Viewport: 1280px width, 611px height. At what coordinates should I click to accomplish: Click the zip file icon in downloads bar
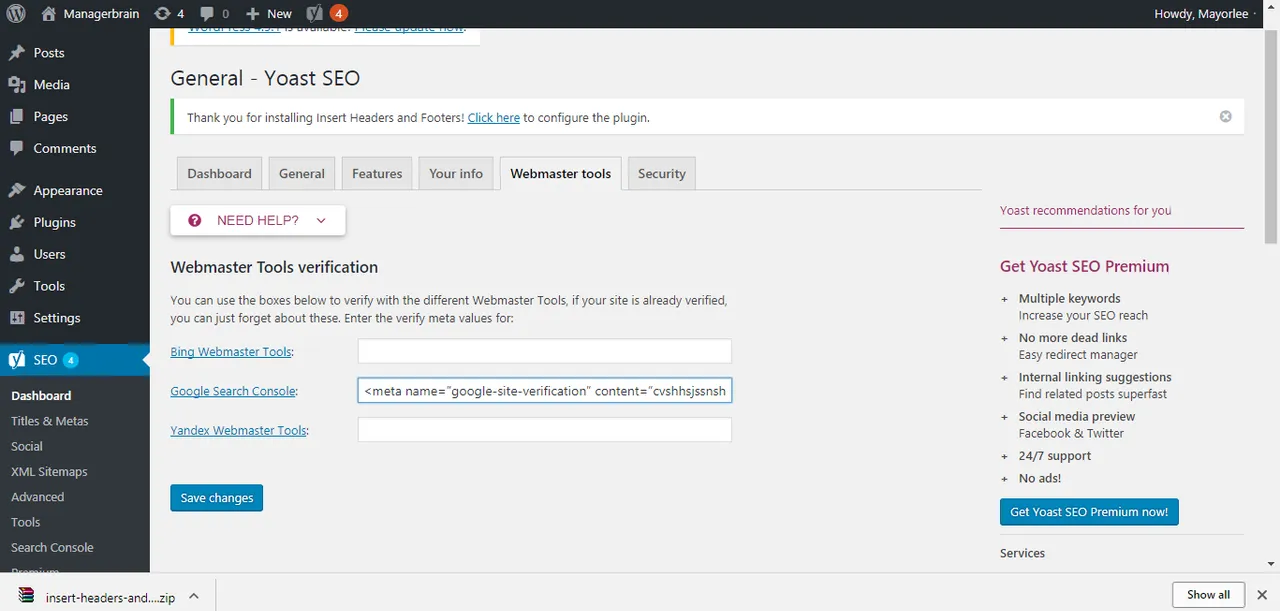pyautogui.click(x=25, y=596)
